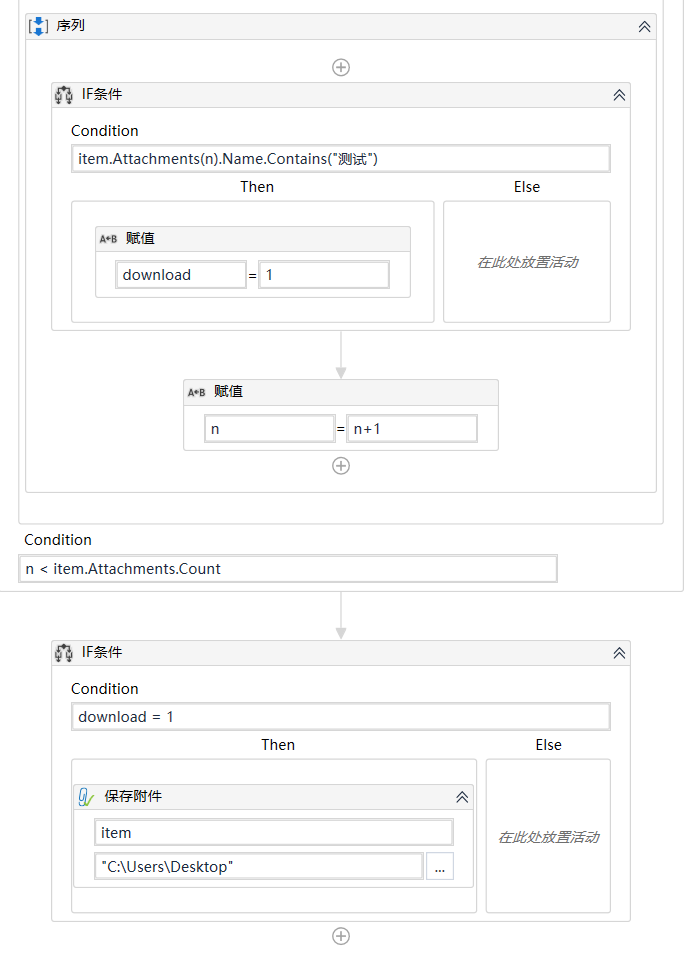Edit the item.Attachments(n).Name.Contains condition field

point(341,159)
